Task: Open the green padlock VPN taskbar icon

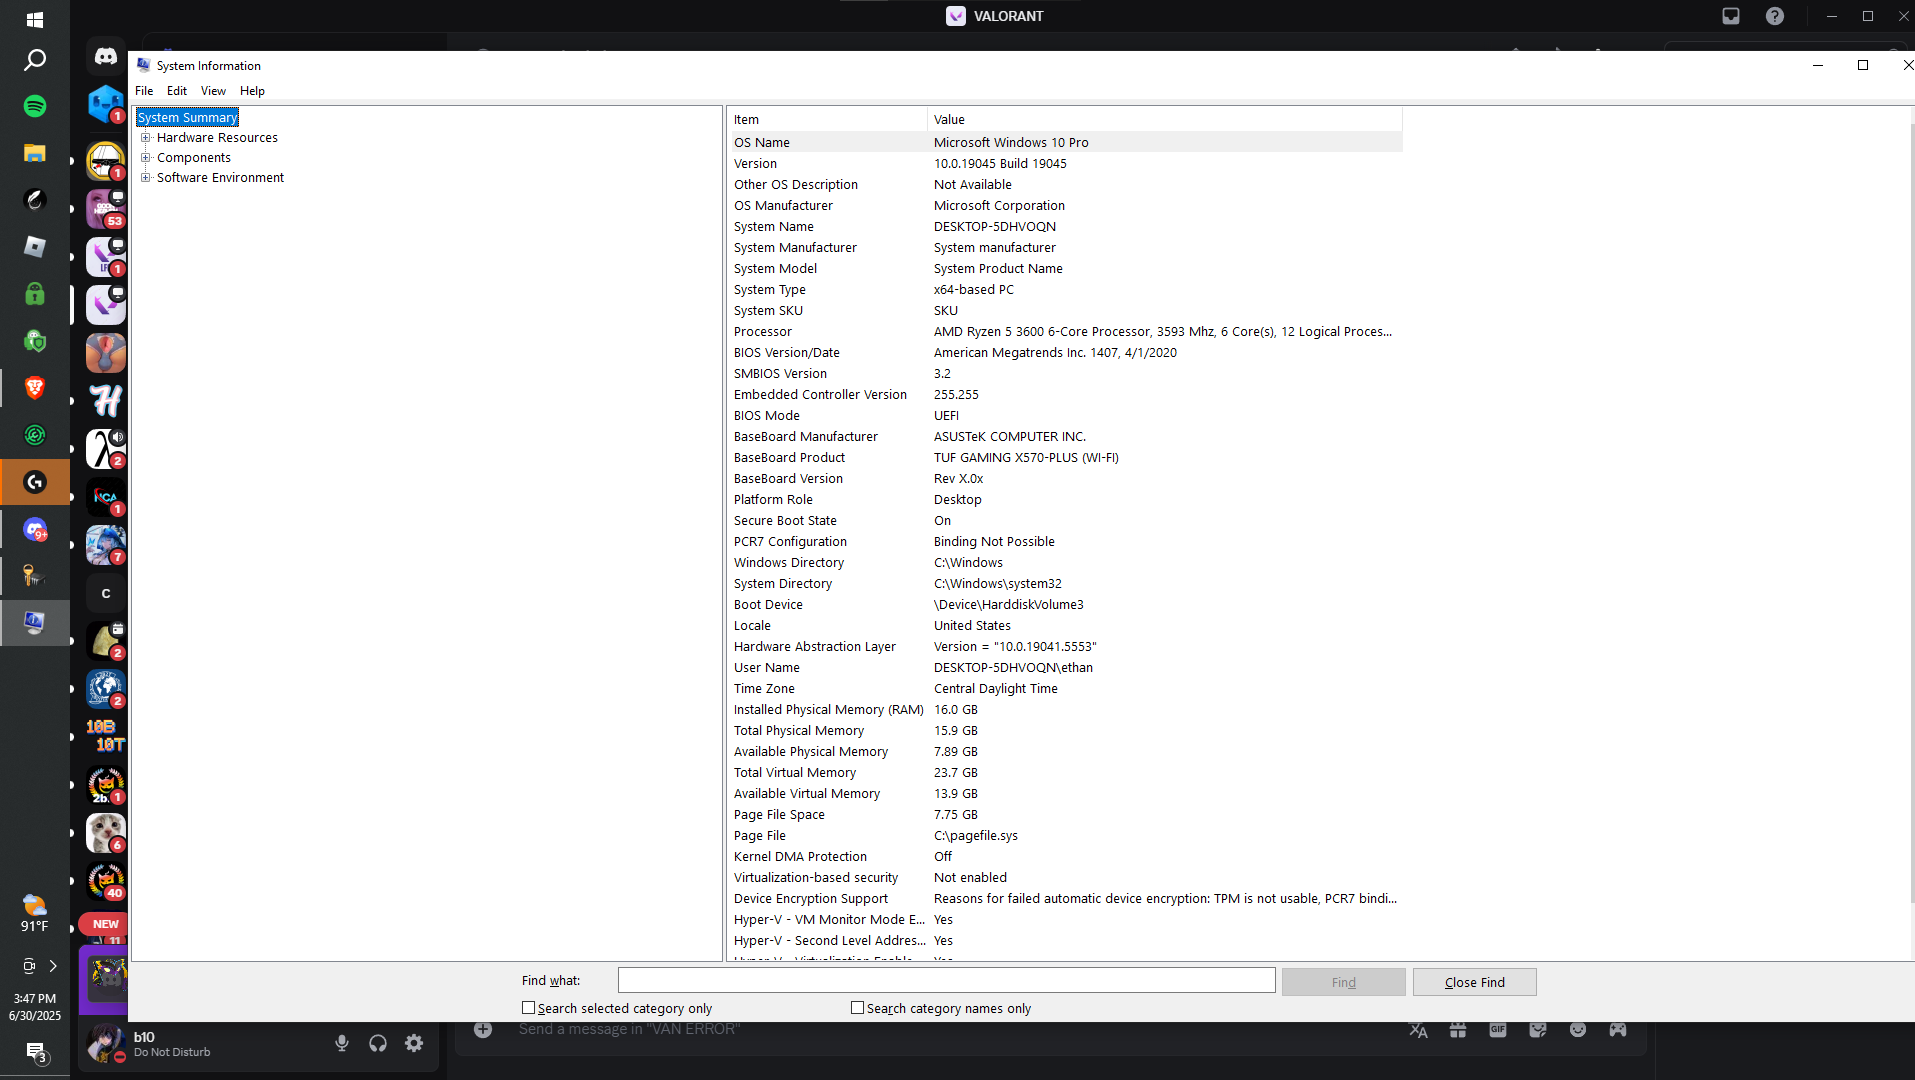Action: 35,294
